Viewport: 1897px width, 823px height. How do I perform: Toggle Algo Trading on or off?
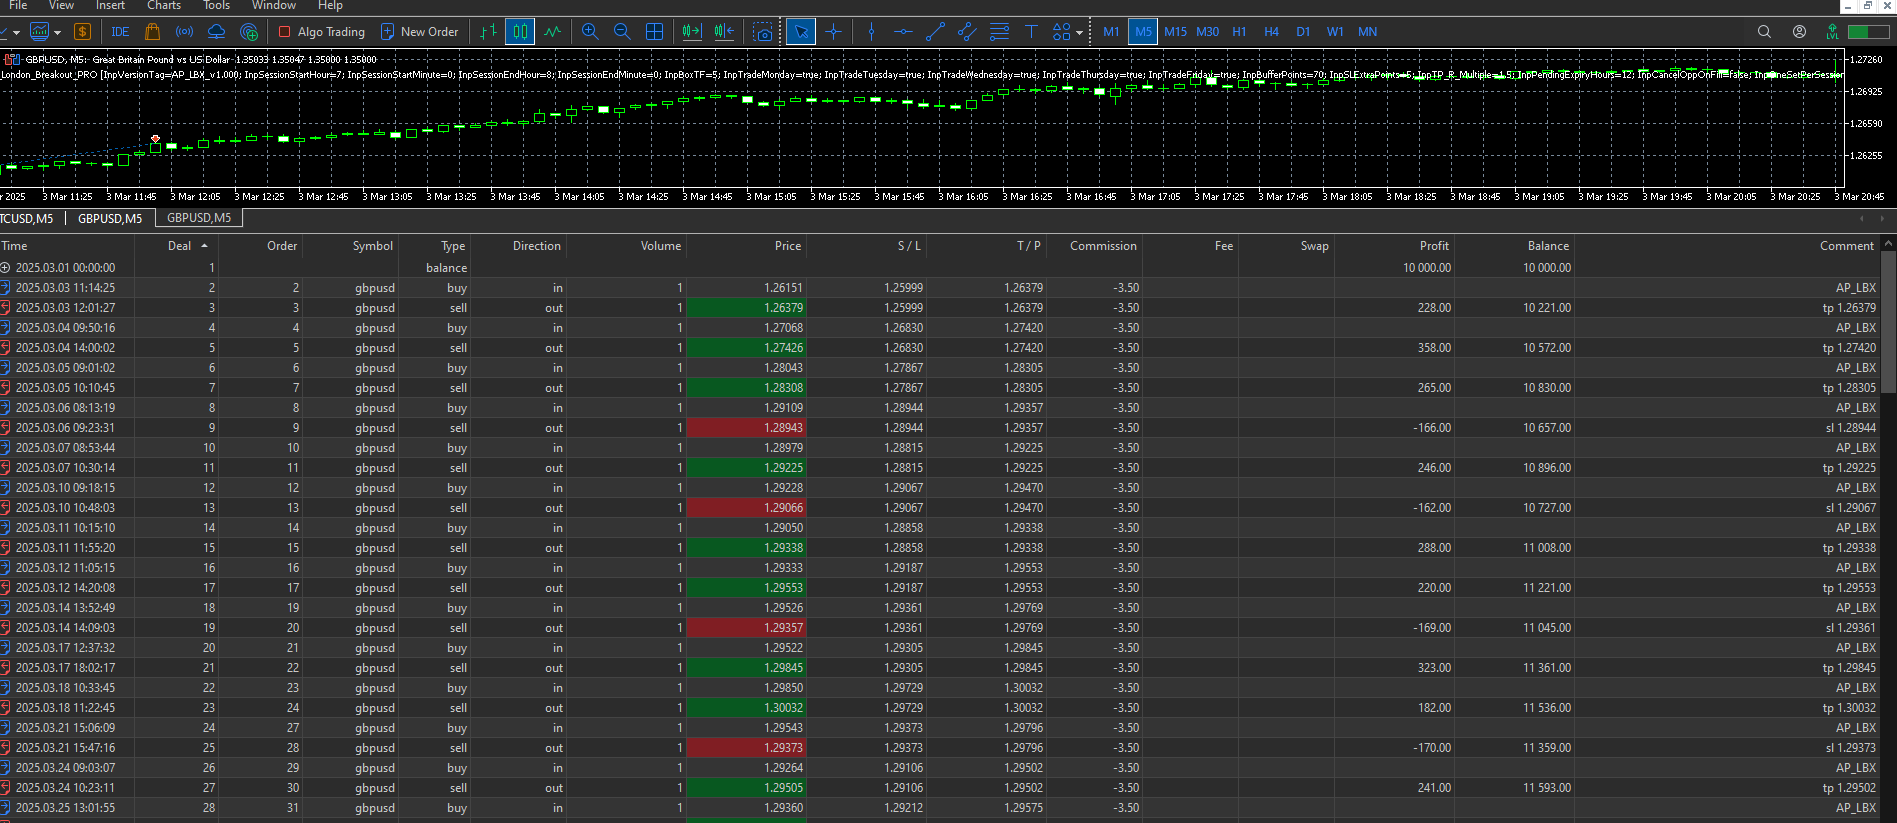321,32
